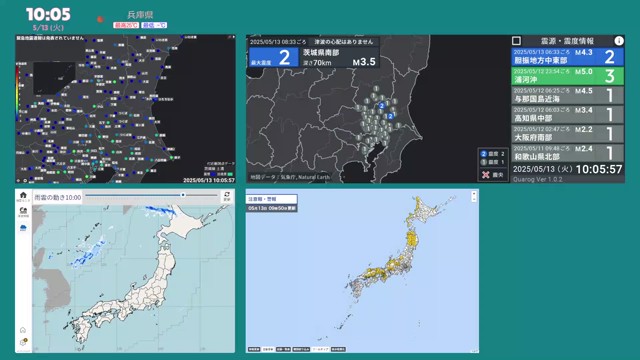Click the rain cloud timeline slider handle

(183, 195)
